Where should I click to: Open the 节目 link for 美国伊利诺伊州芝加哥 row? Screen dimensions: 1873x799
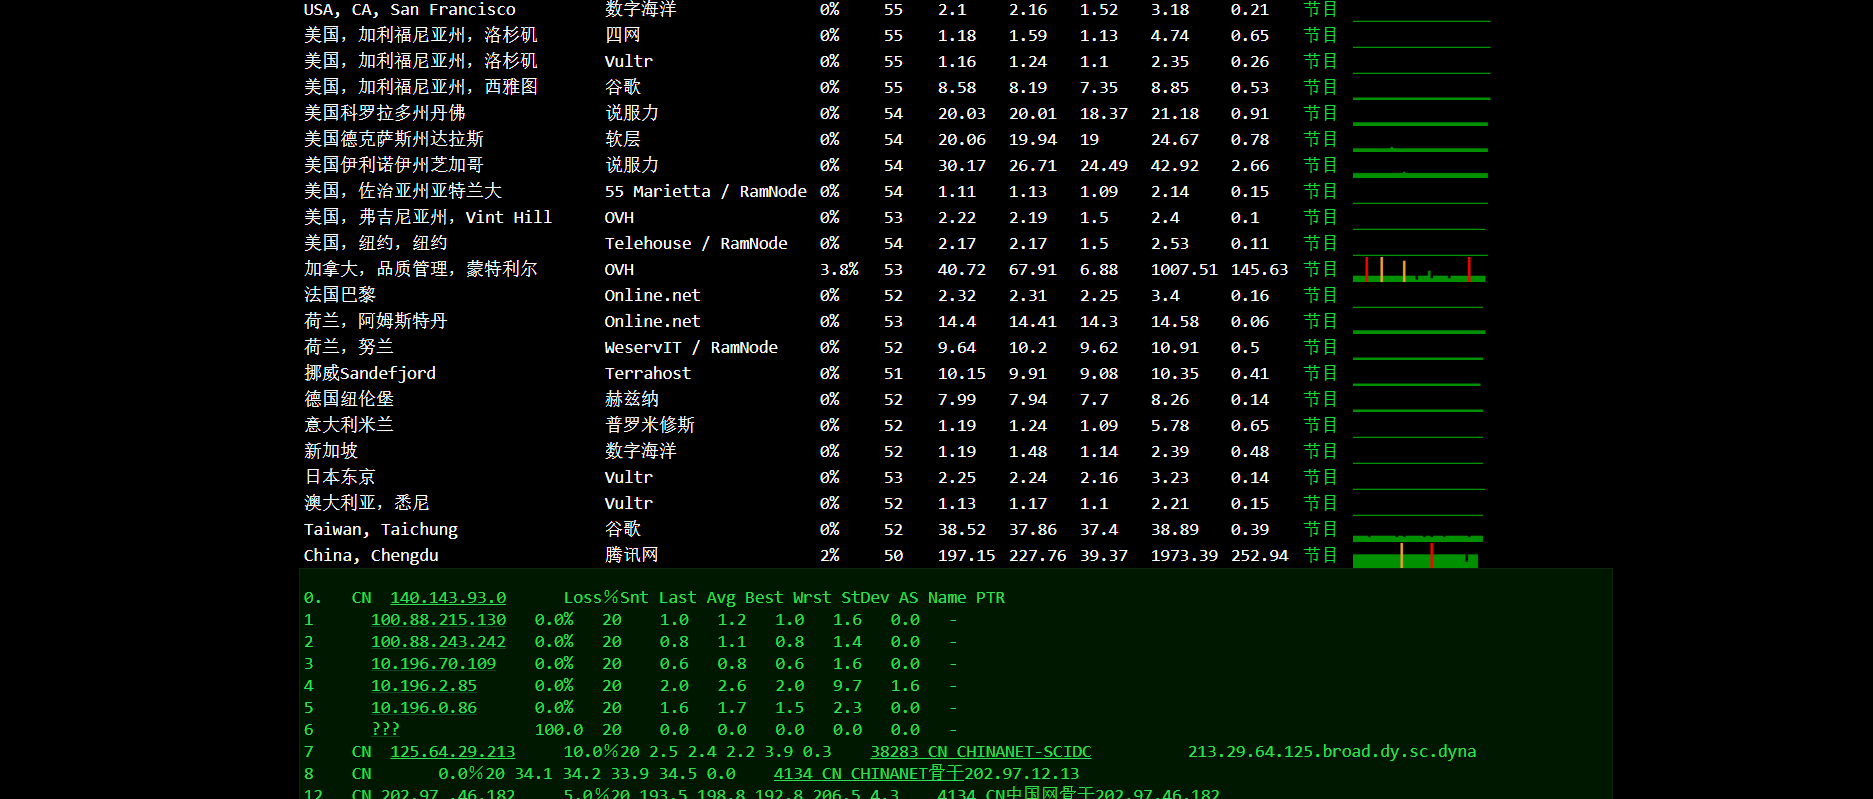(1320, 165)
